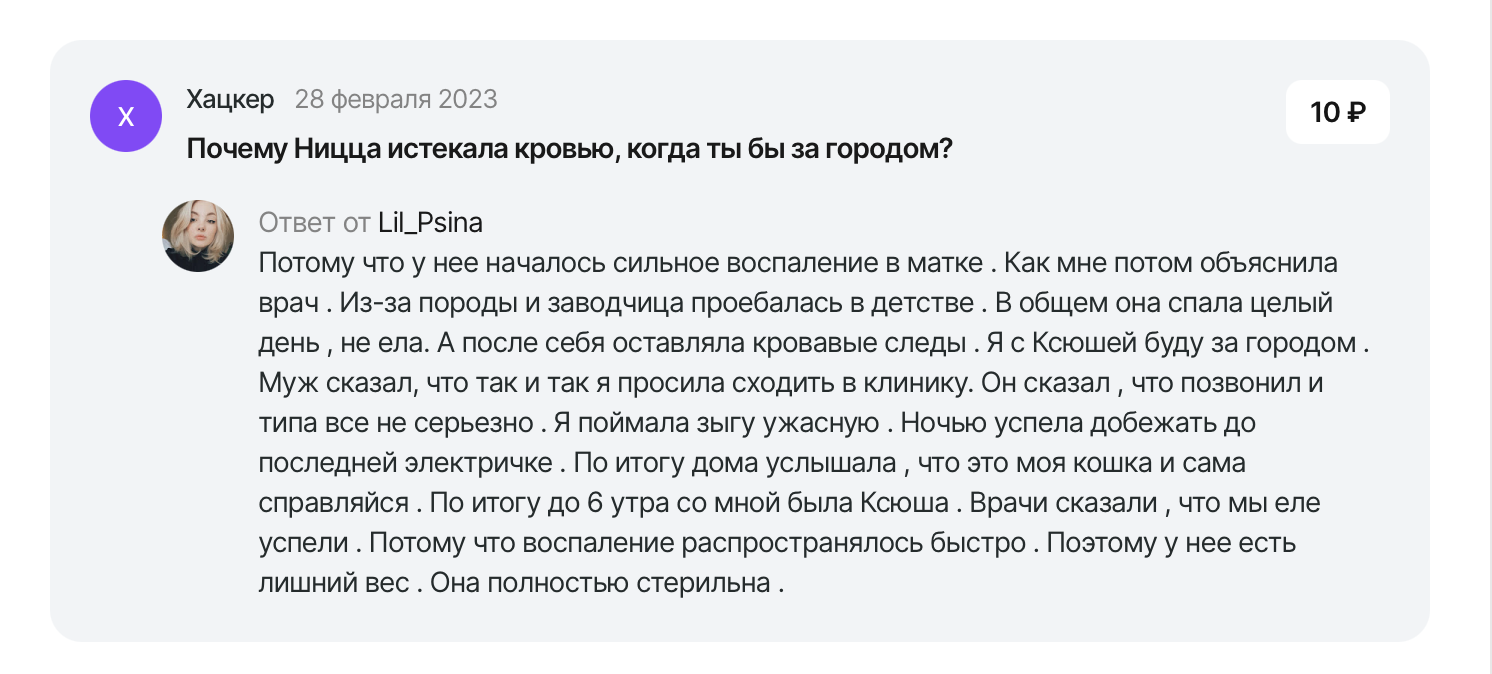Image resolution: width=1492 pixels, height=674 pixels.
Task: Click the line starting 'день , не ела'
Action: tap(813, 343)
